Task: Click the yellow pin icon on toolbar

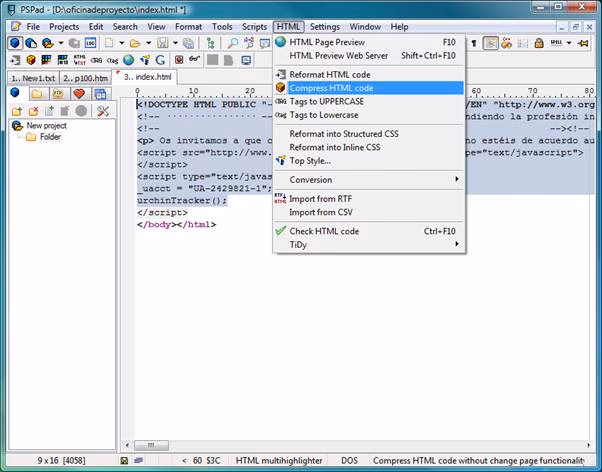Action: point(584,43)
